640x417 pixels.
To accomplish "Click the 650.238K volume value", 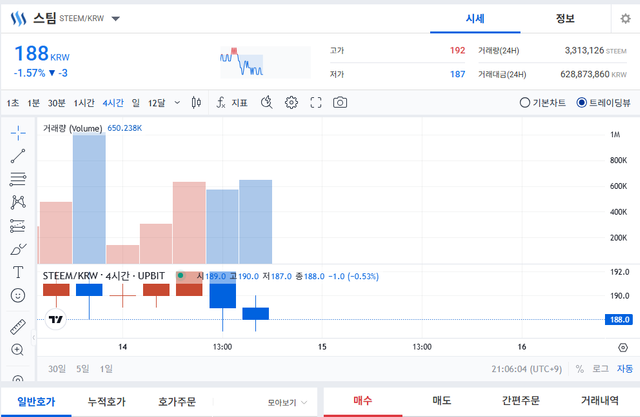I will pos(124,128).
